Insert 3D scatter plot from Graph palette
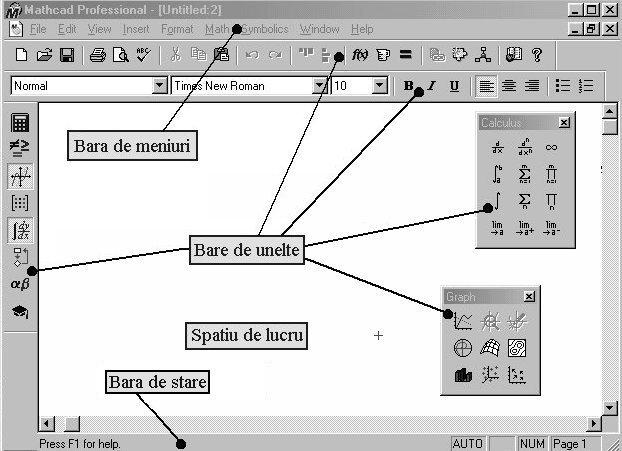The width and height of the screenshot is (622, 451). pos(490,374)
